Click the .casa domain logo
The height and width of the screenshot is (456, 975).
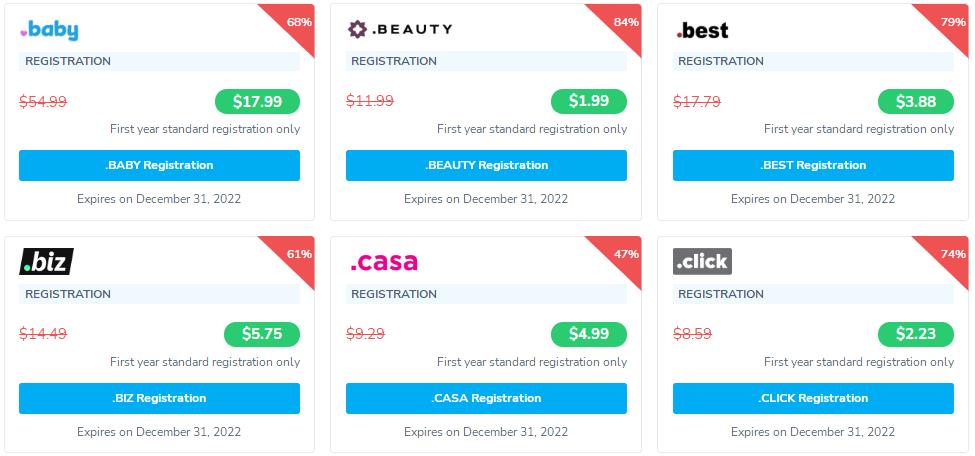384,262
